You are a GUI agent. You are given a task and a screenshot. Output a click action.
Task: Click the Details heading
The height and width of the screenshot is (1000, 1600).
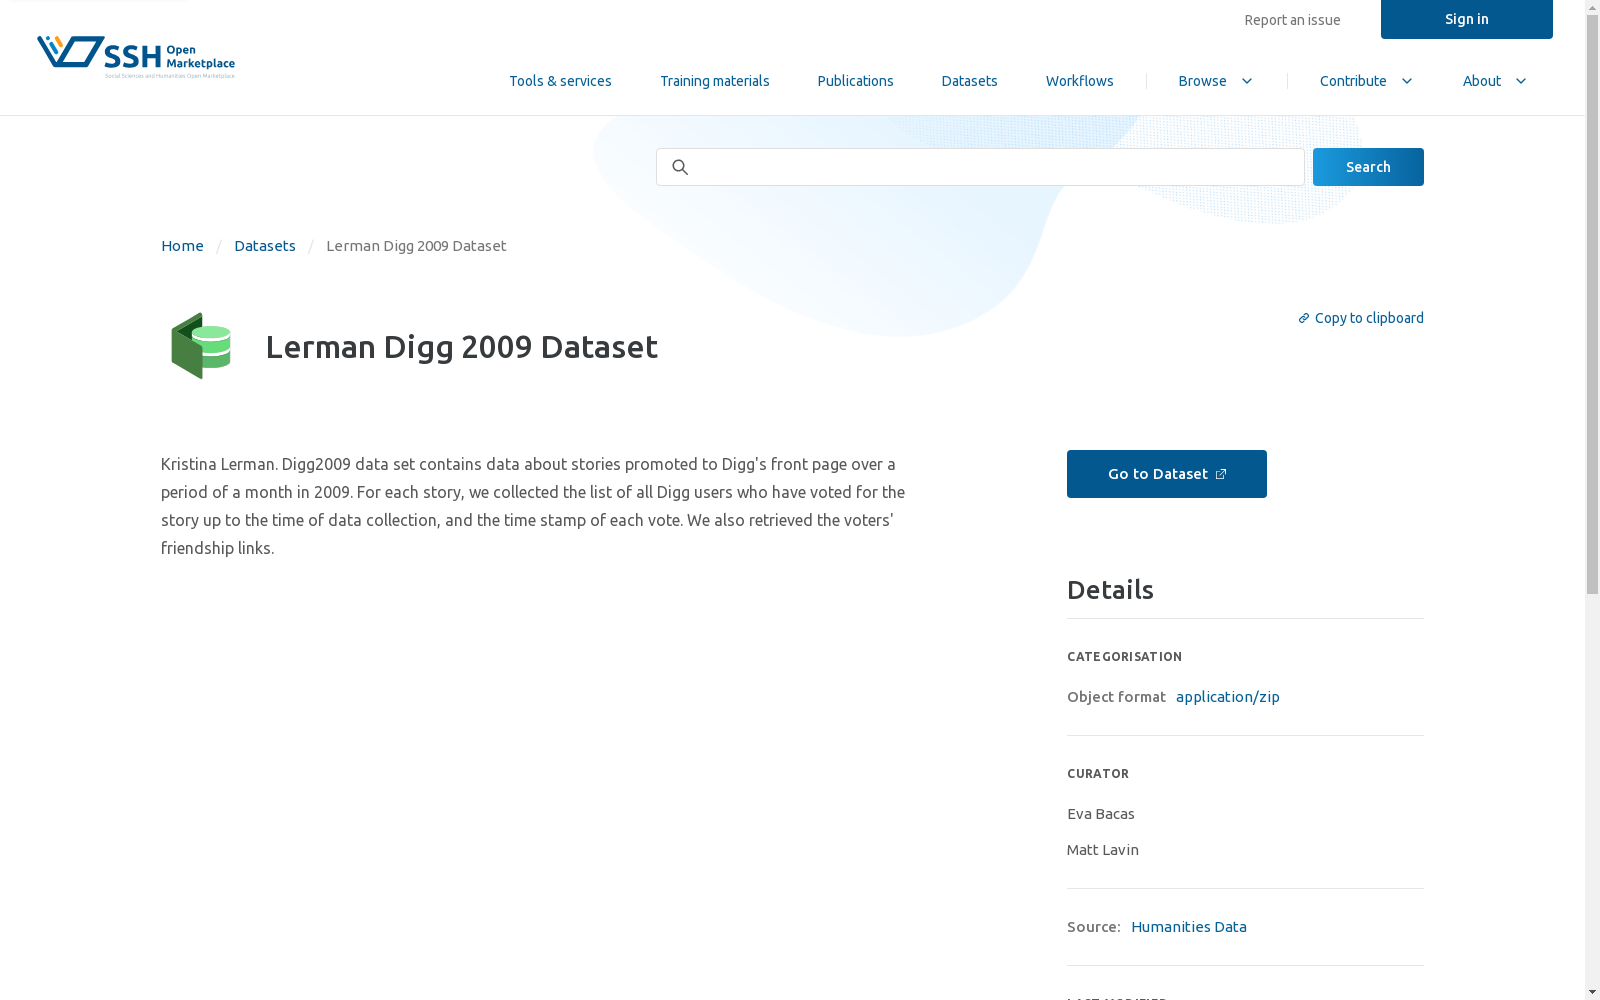(x=1110, y=590)
